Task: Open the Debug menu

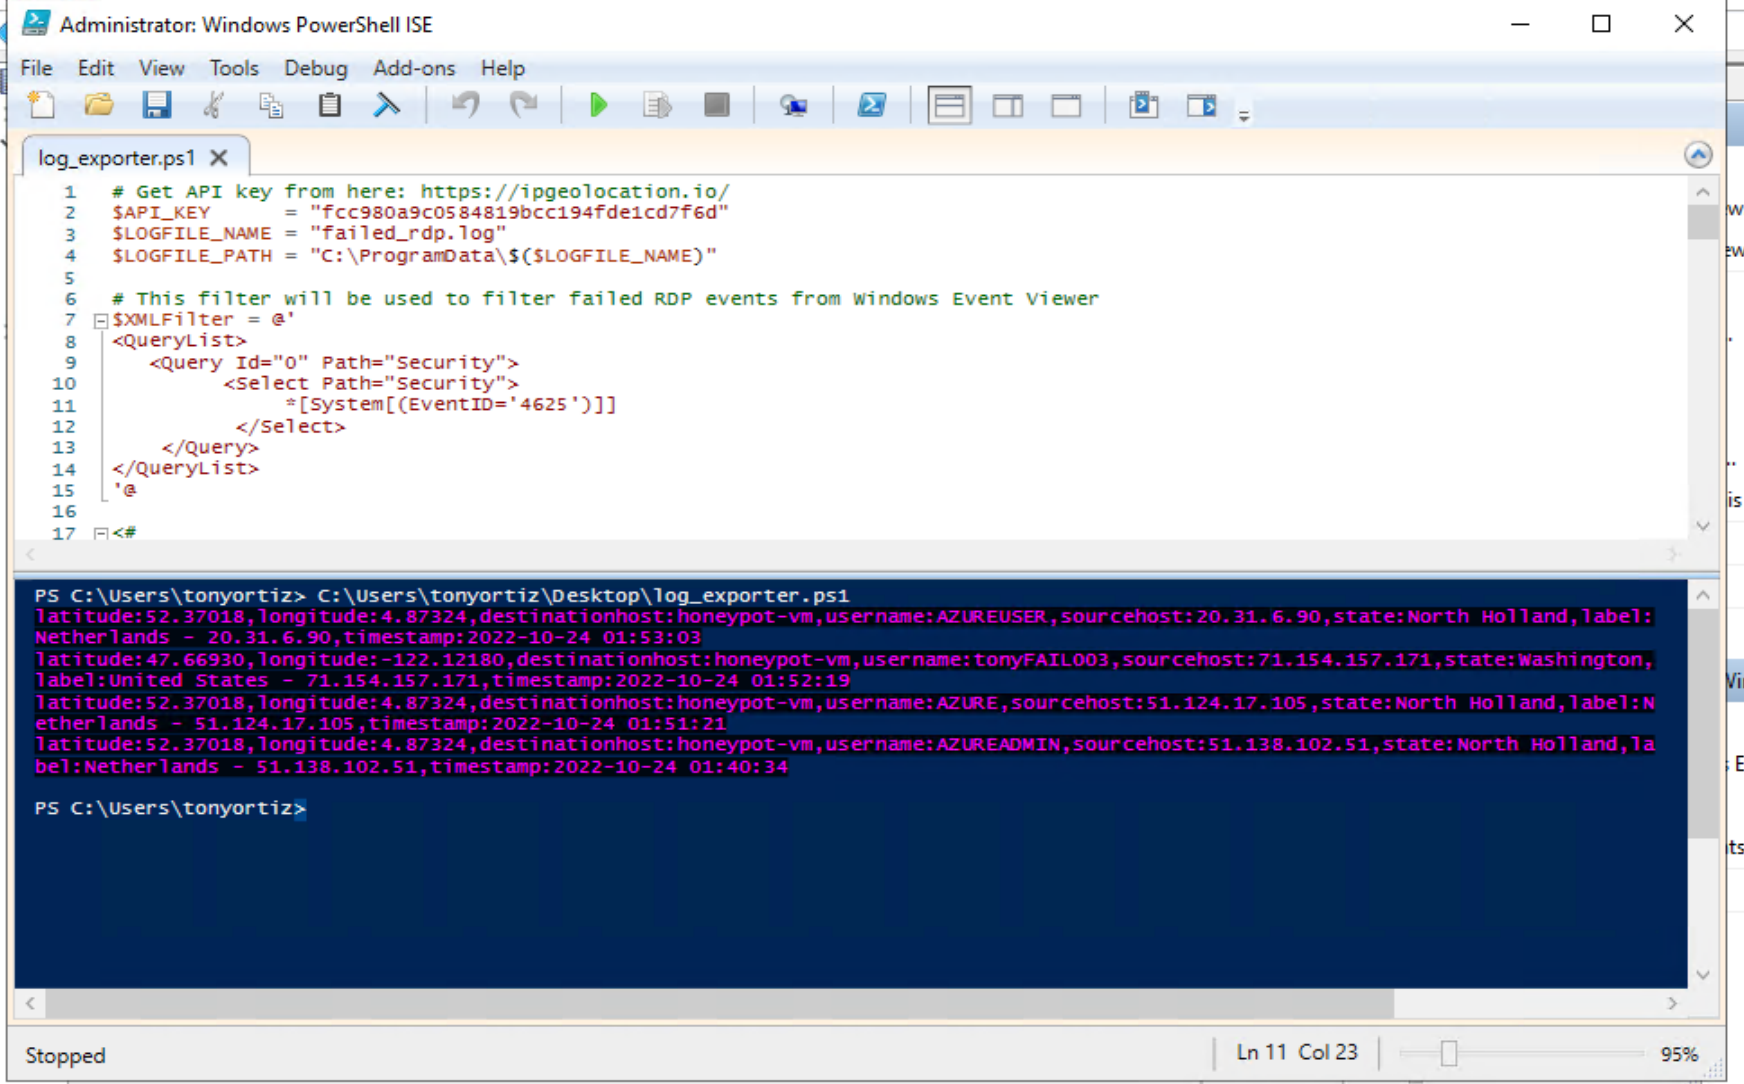Action: [x=315, y=68]
